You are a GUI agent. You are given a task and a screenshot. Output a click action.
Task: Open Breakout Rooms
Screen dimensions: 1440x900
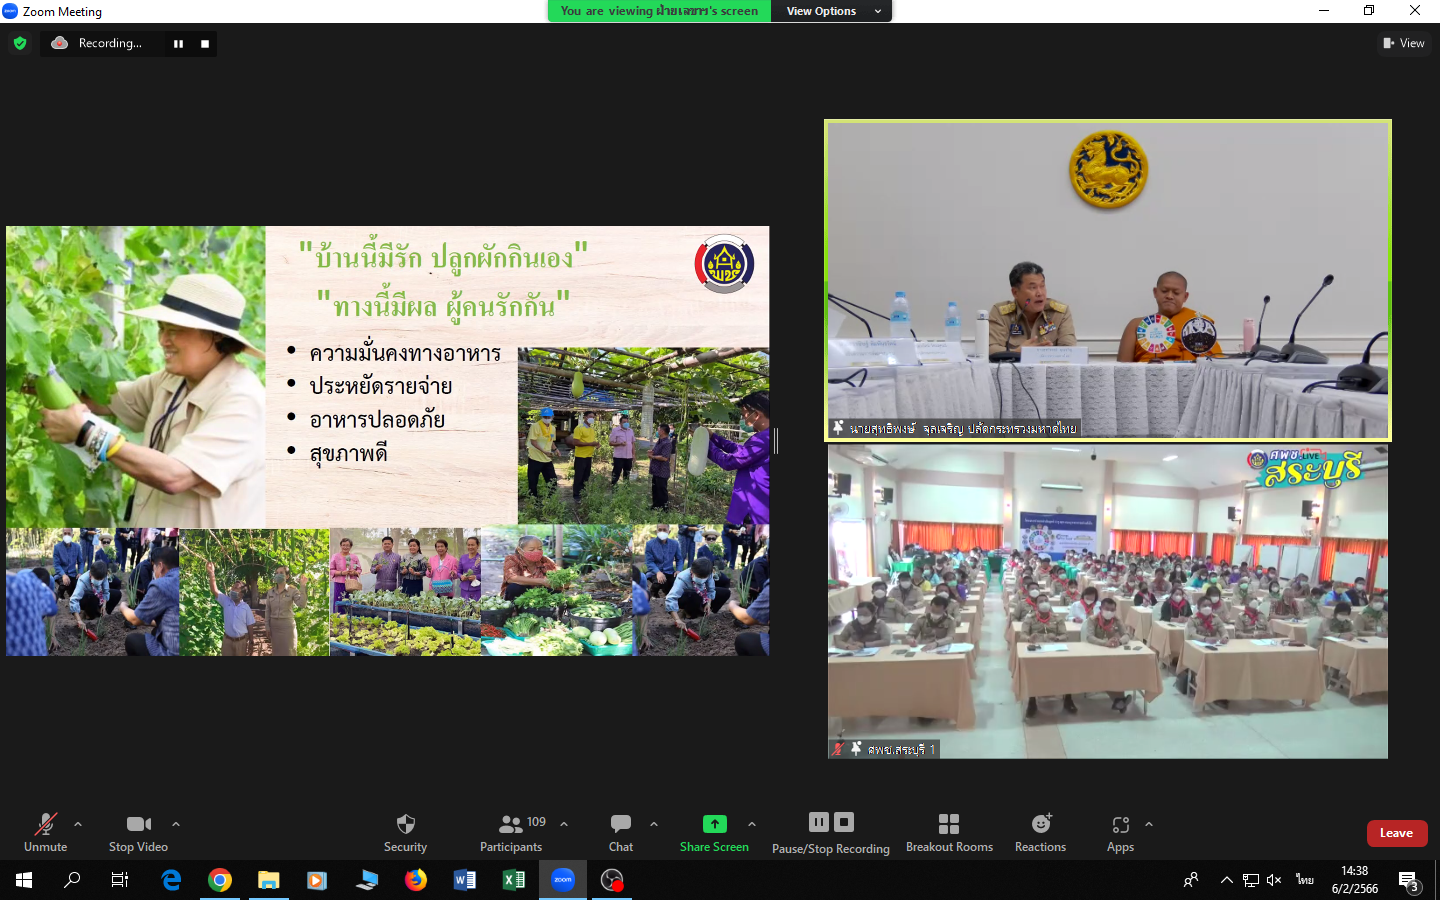(x=949, y=832)
